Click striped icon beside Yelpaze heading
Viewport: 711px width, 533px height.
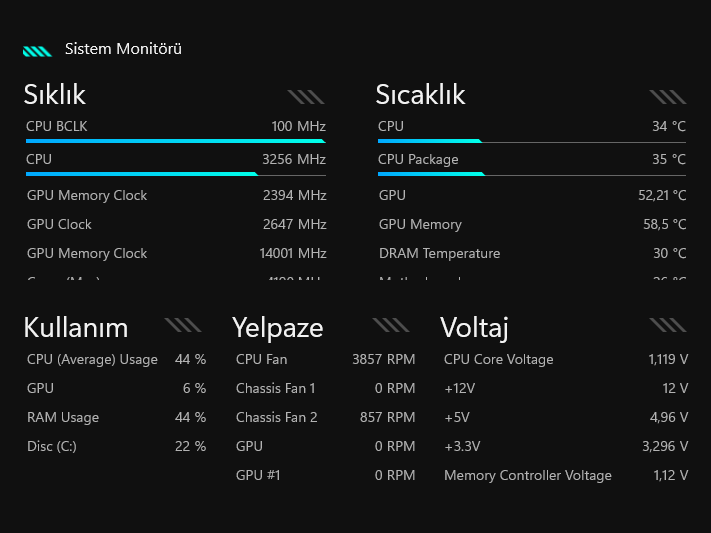pos(390,325)
